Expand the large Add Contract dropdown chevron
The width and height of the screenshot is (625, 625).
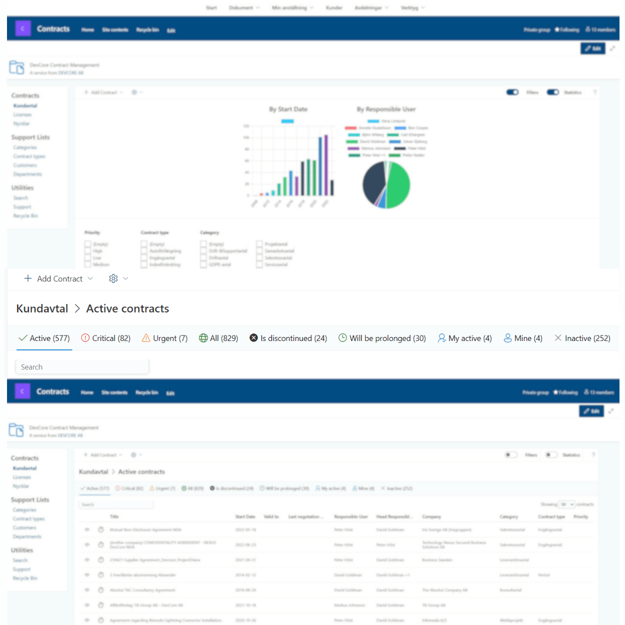91,279
